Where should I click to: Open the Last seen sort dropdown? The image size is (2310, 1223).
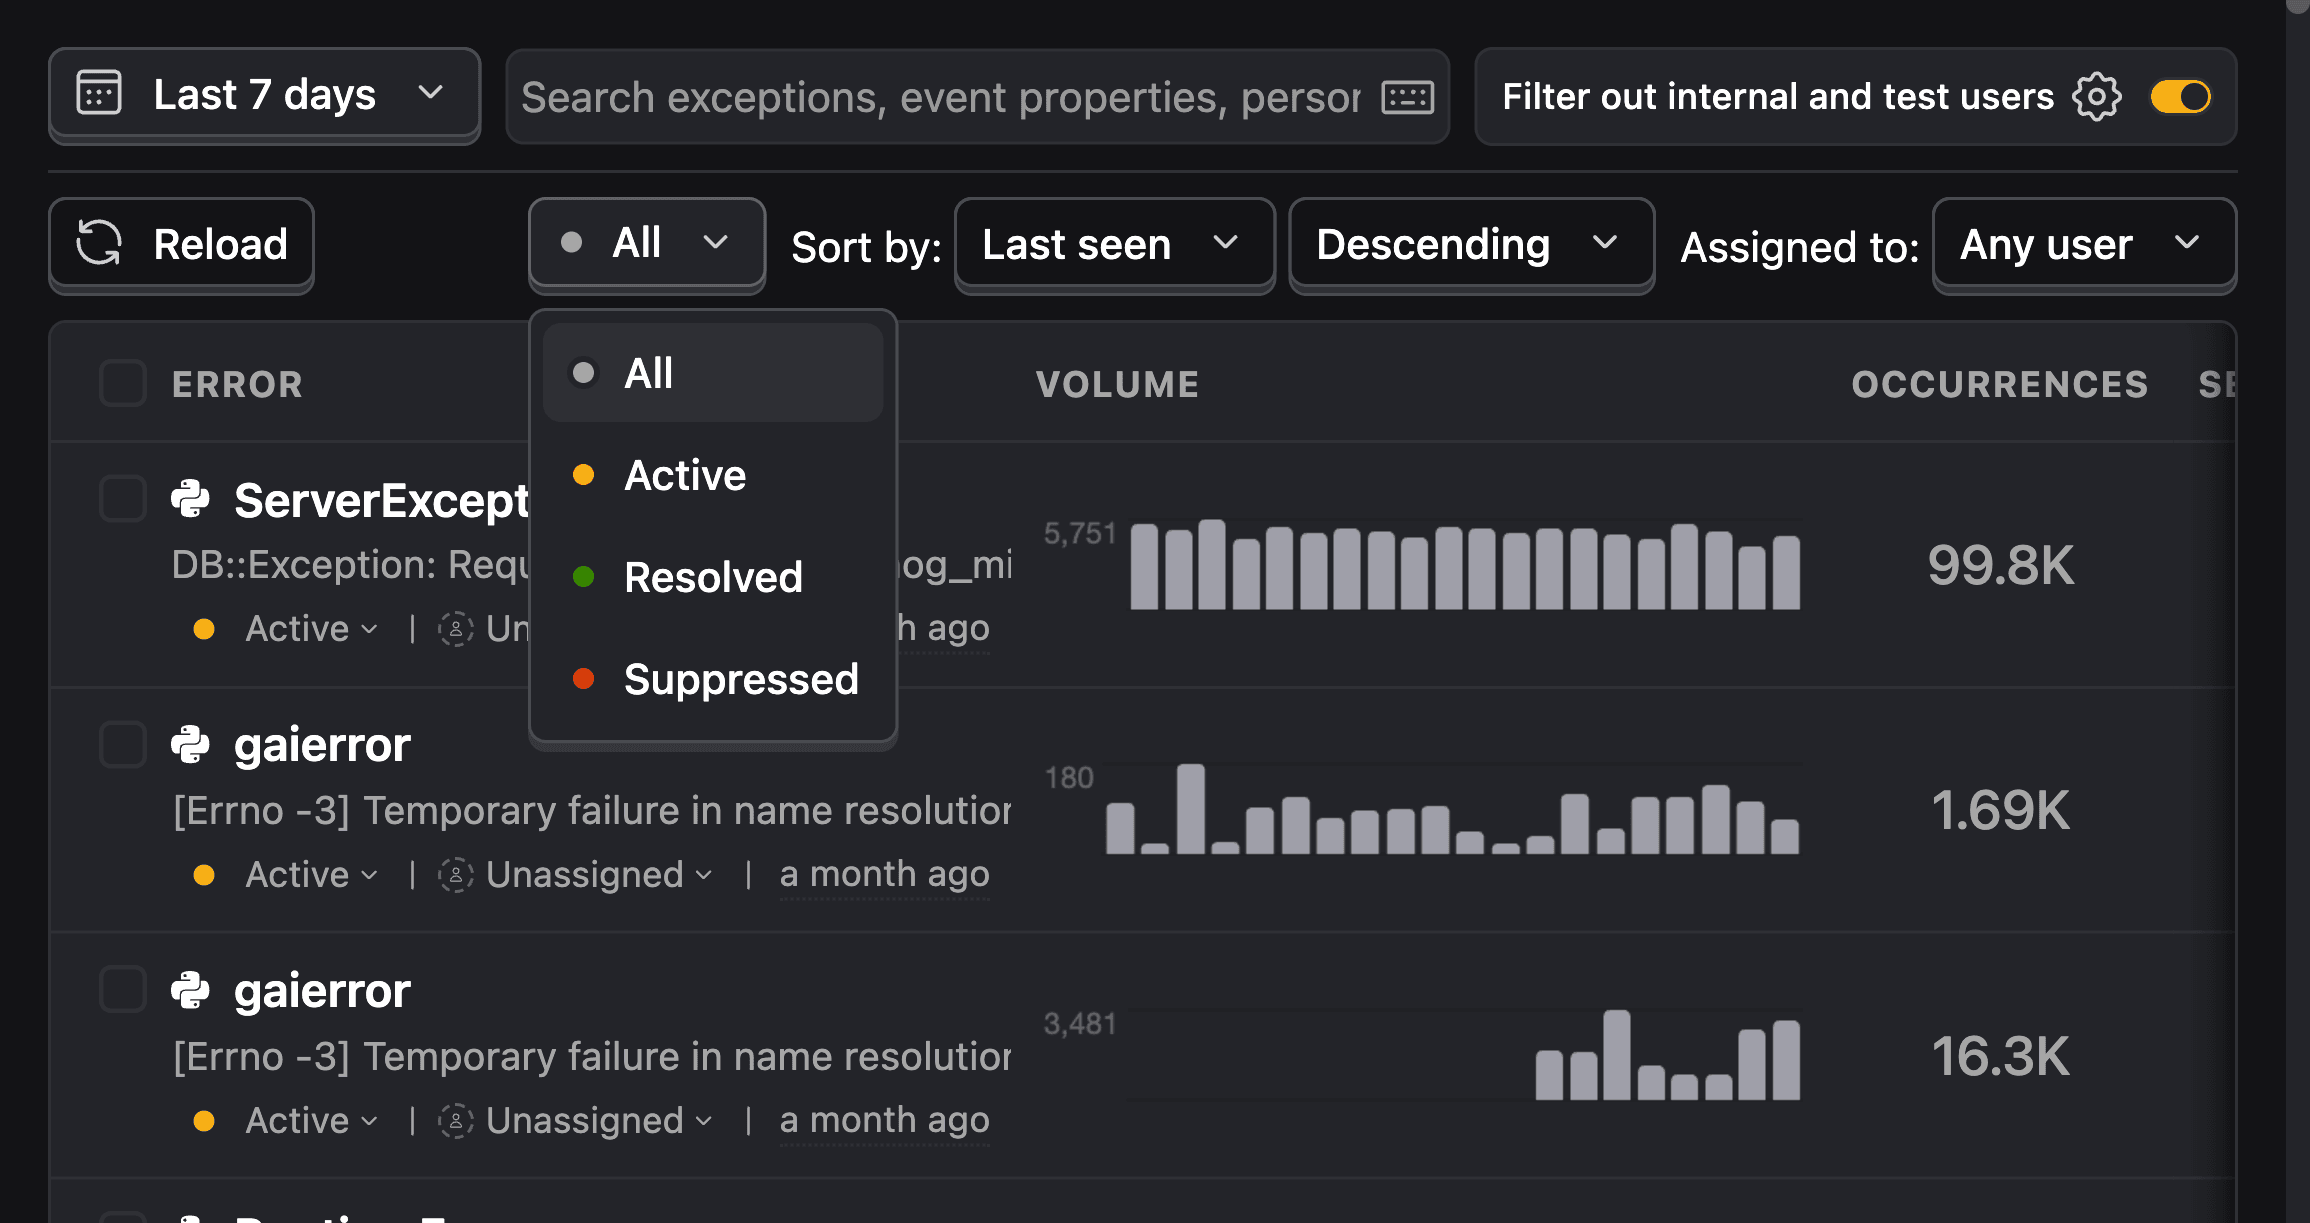tap(1115, 244)
